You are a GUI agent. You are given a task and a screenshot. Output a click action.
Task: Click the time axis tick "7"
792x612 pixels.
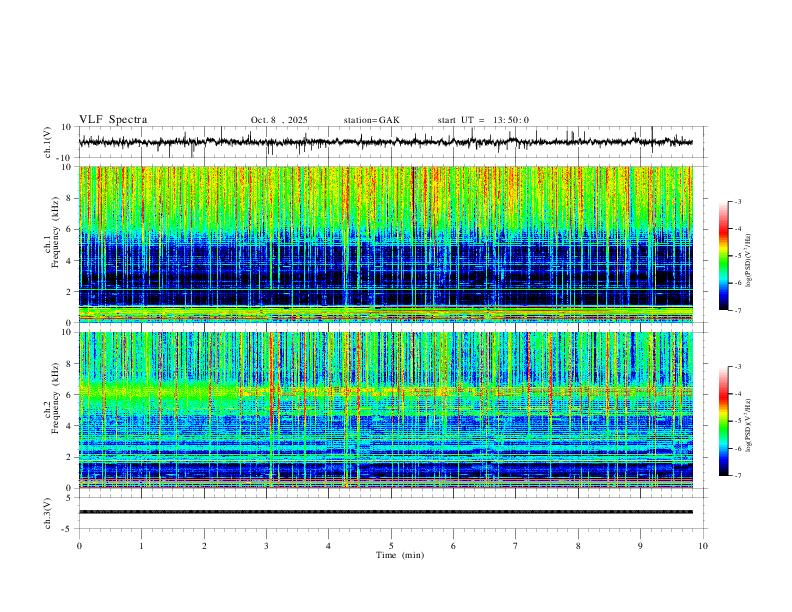pyautogui.click(x=516, y=546)
